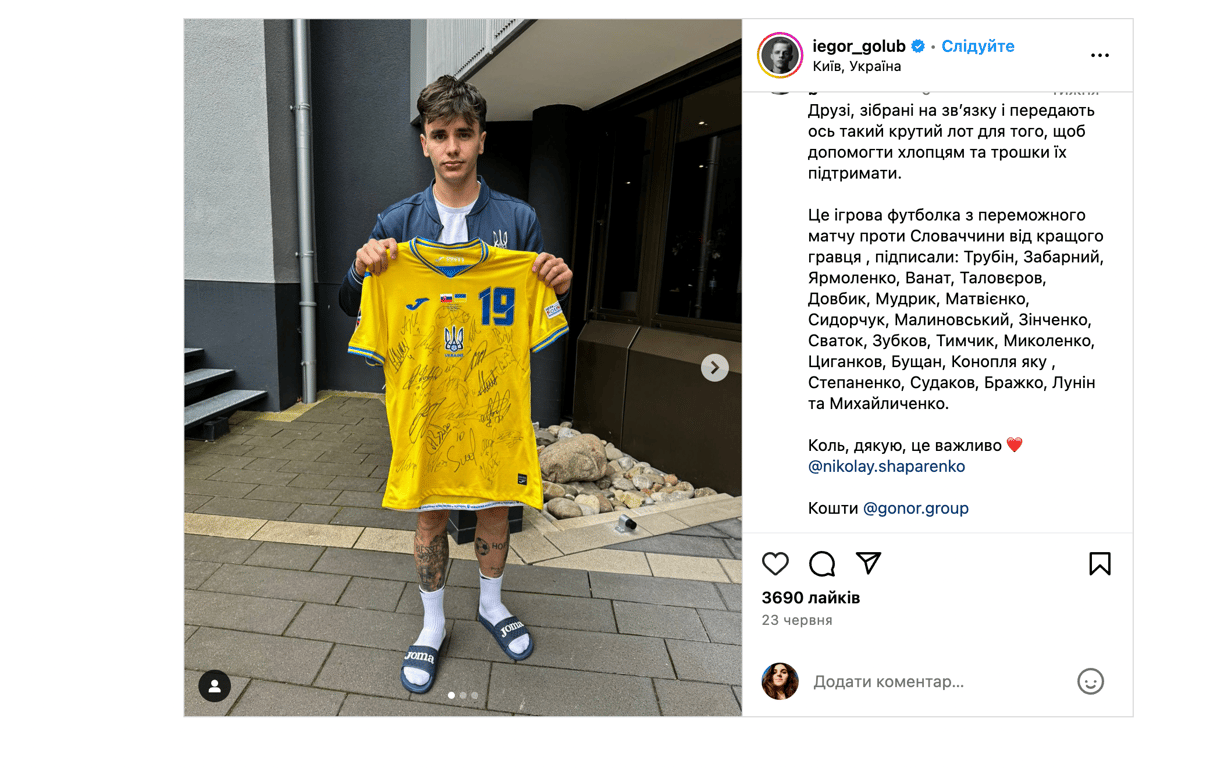This screenshot has height=768, width=1217.
Task: Open comments with the speech bubble icon
Action: click(x=822, y=564)
